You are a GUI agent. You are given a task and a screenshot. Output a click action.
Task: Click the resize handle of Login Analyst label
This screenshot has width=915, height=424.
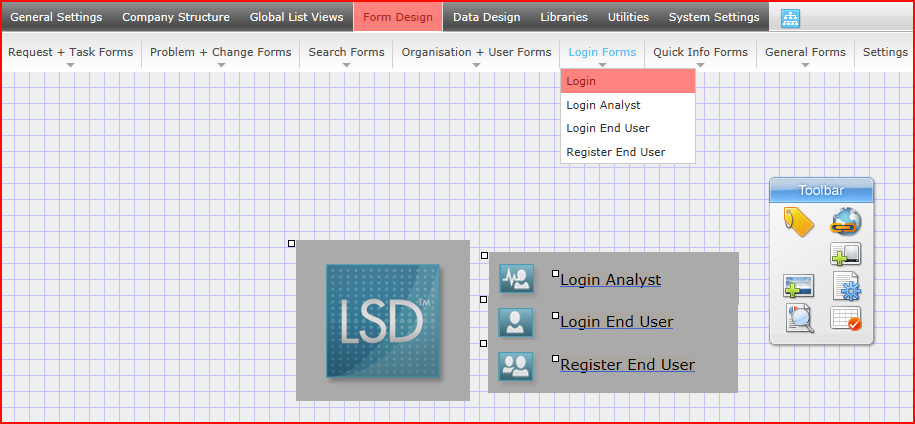[x=556, y=273]
